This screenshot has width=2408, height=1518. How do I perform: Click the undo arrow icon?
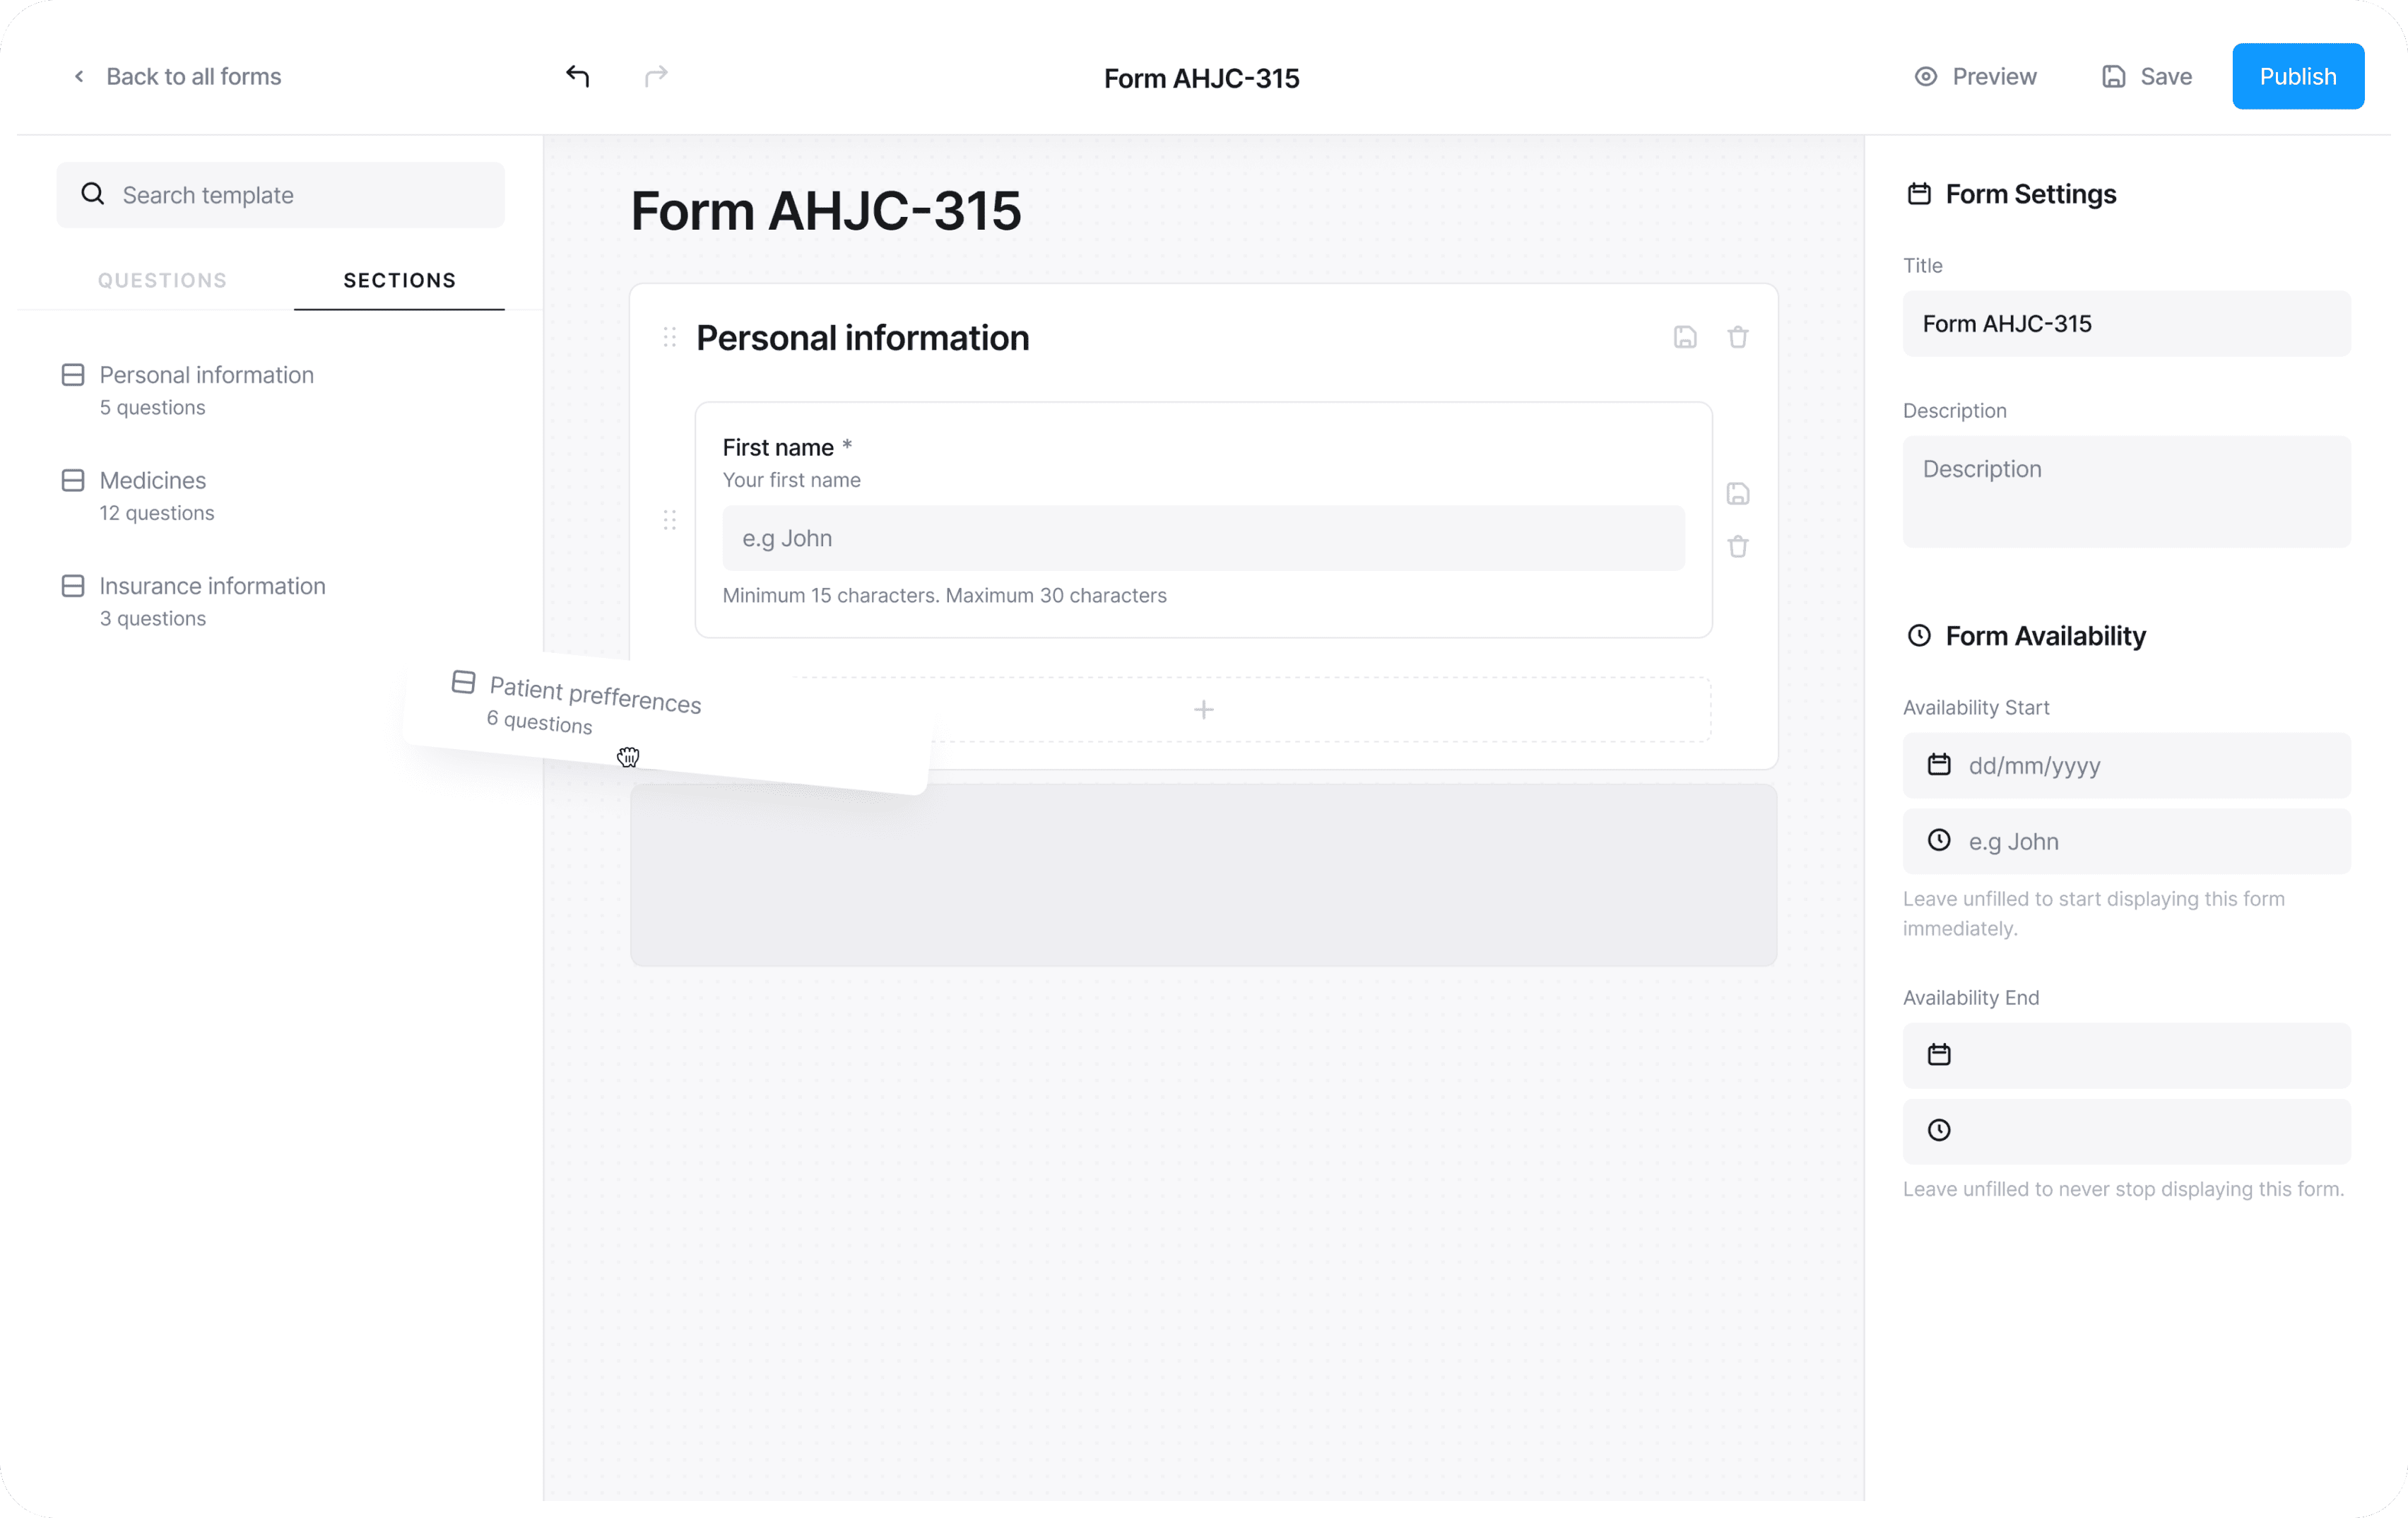tap(577, 76)
